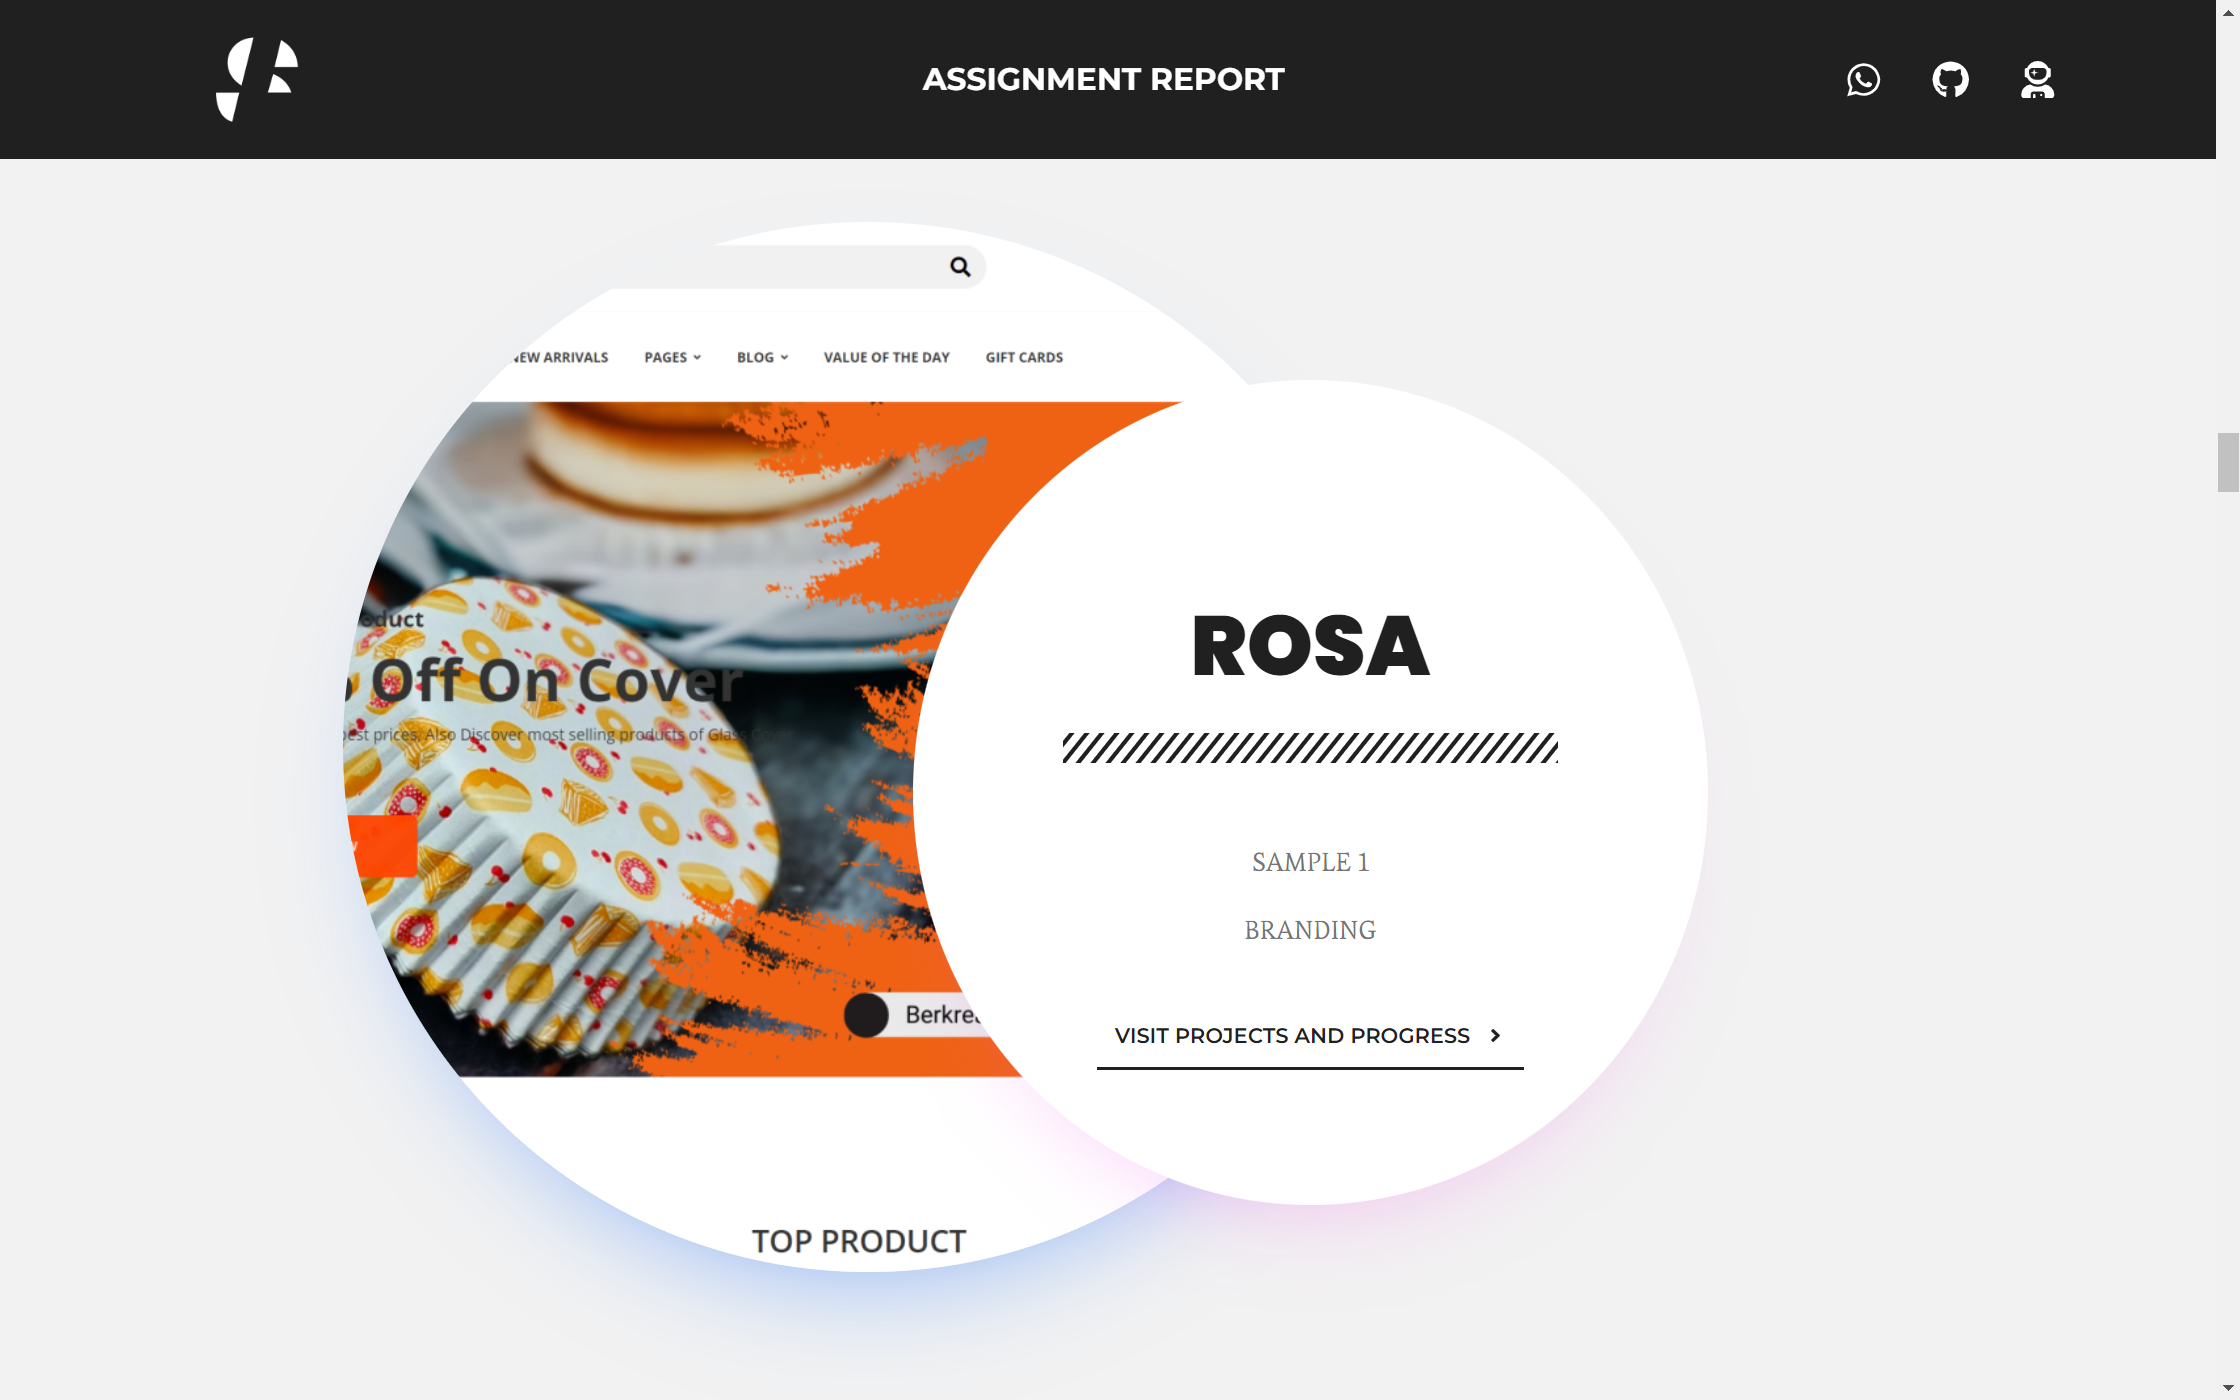Click the search field in preview

[x=800, y=267]
